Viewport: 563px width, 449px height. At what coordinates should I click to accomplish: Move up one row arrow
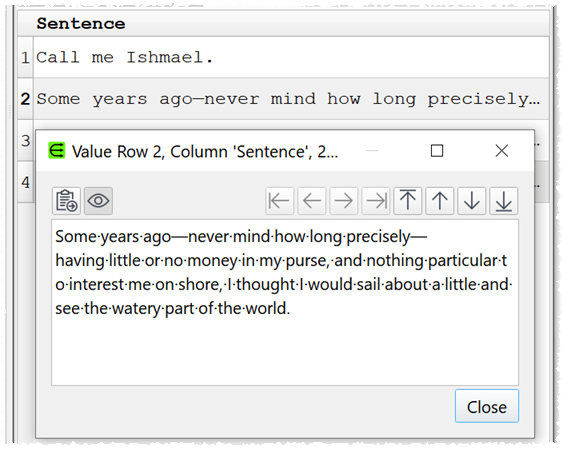click(439, 201)
